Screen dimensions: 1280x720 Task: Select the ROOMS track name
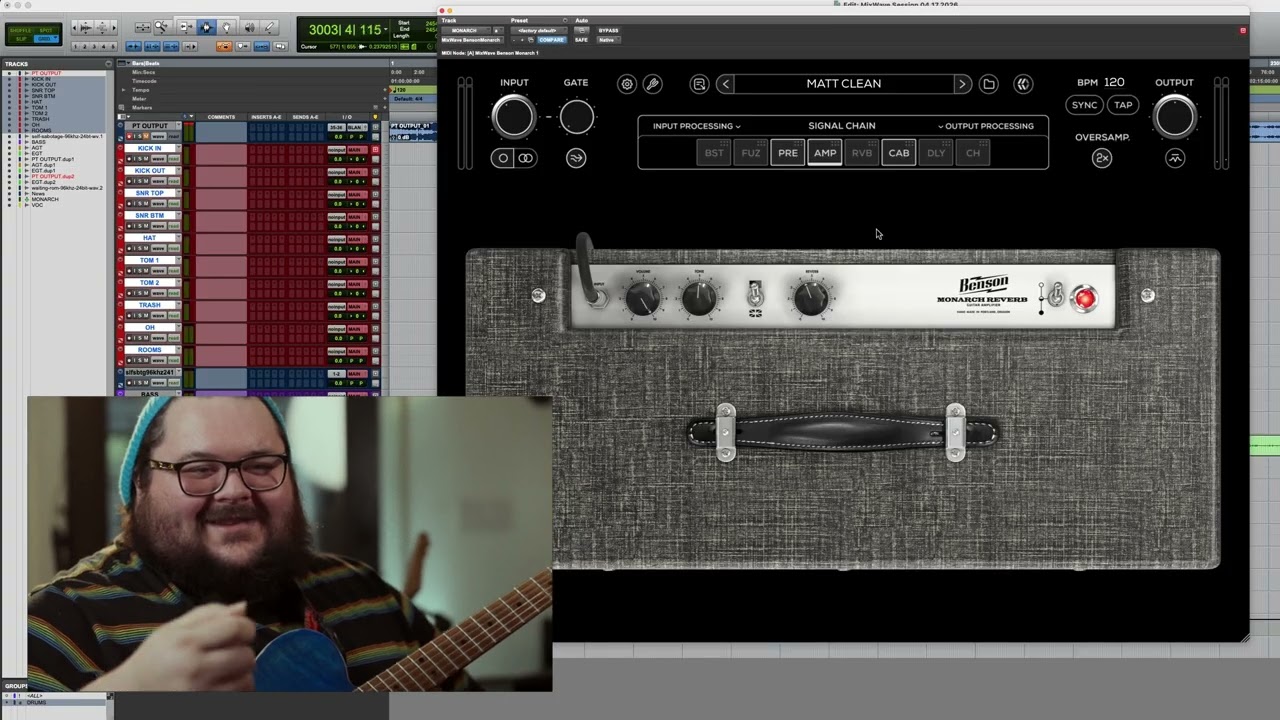149,350
